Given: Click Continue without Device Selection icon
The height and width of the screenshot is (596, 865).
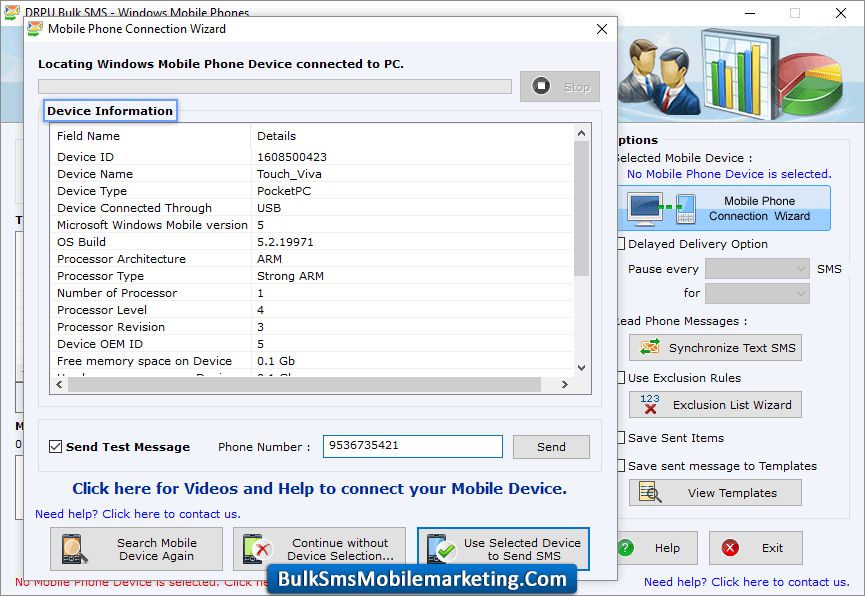Looking at the screenshot, I should 258,549.
